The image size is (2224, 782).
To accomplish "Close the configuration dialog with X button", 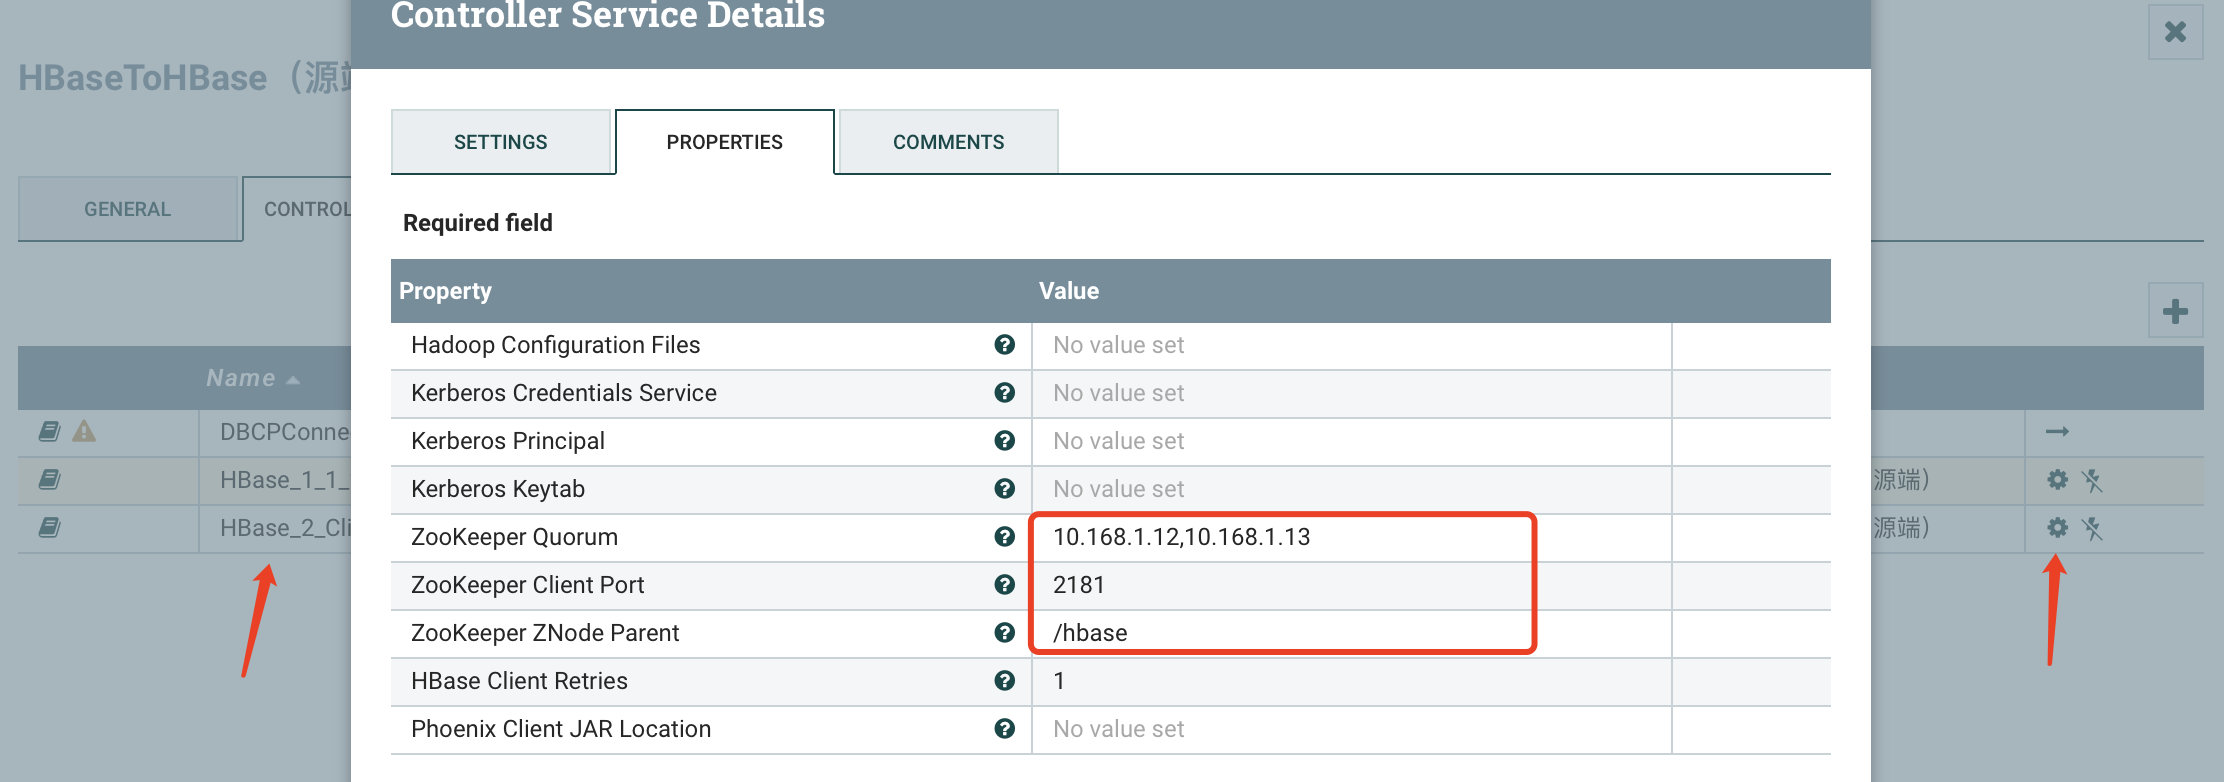I will click(x=2175, y=32).
